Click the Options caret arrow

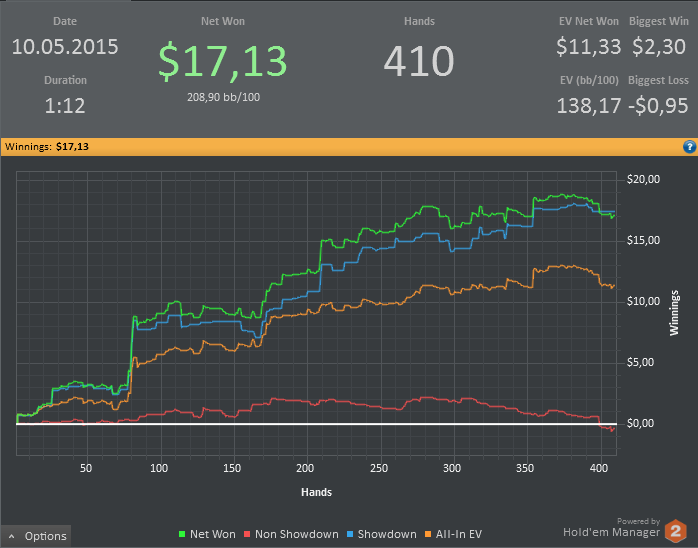pos(12,536)
